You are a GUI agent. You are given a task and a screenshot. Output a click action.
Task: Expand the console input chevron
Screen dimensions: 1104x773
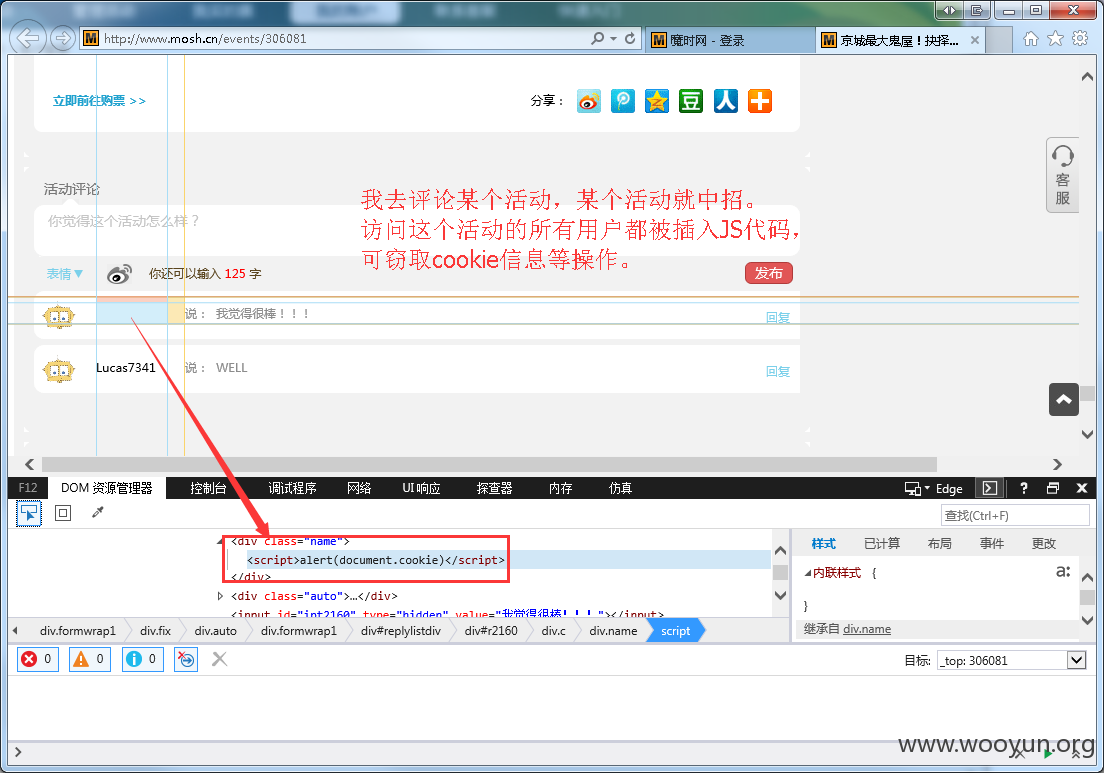18,752
